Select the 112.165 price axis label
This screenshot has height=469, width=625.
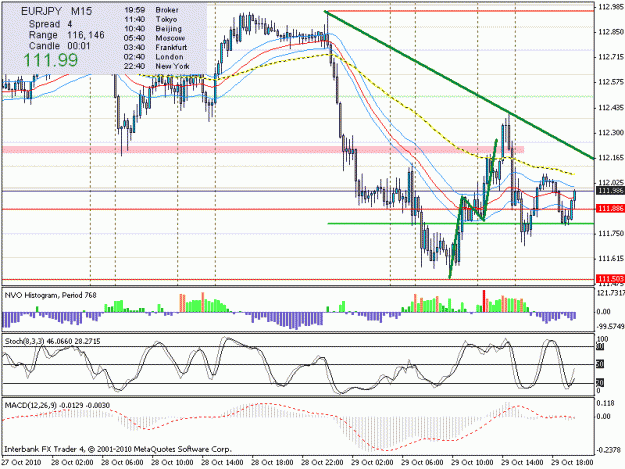pyautogui.click(x=611, y=158)
